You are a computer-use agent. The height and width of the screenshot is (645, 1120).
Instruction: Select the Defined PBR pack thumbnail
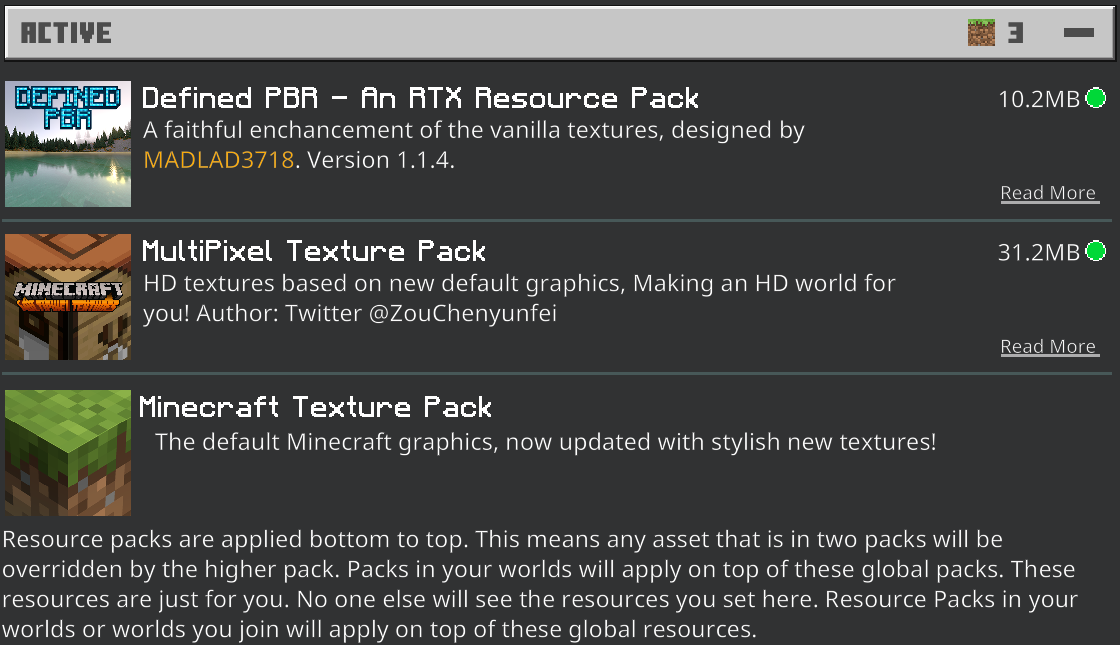(x=68, y=144)
